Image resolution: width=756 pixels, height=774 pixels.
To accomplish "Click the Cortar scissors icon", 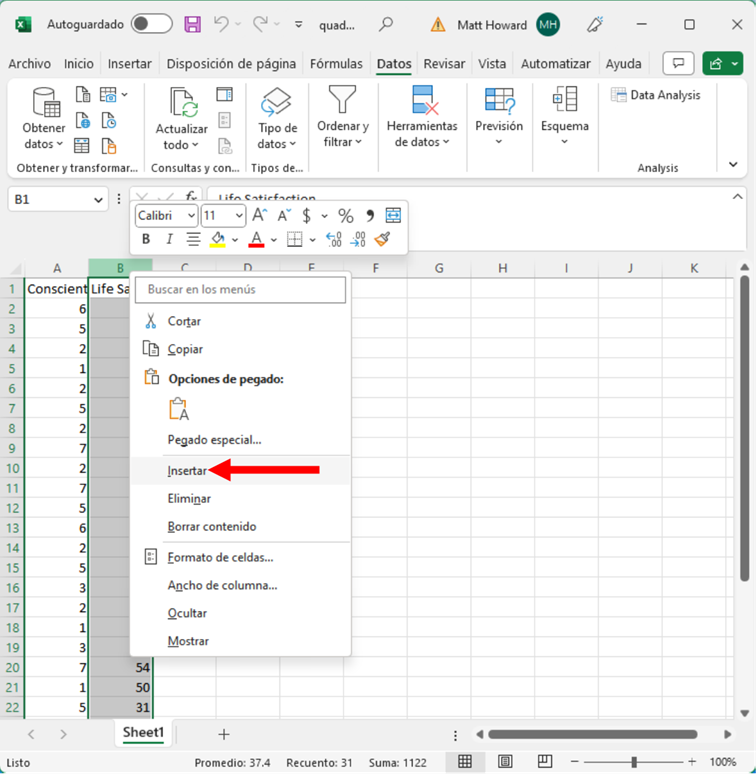I will [151, 321].
